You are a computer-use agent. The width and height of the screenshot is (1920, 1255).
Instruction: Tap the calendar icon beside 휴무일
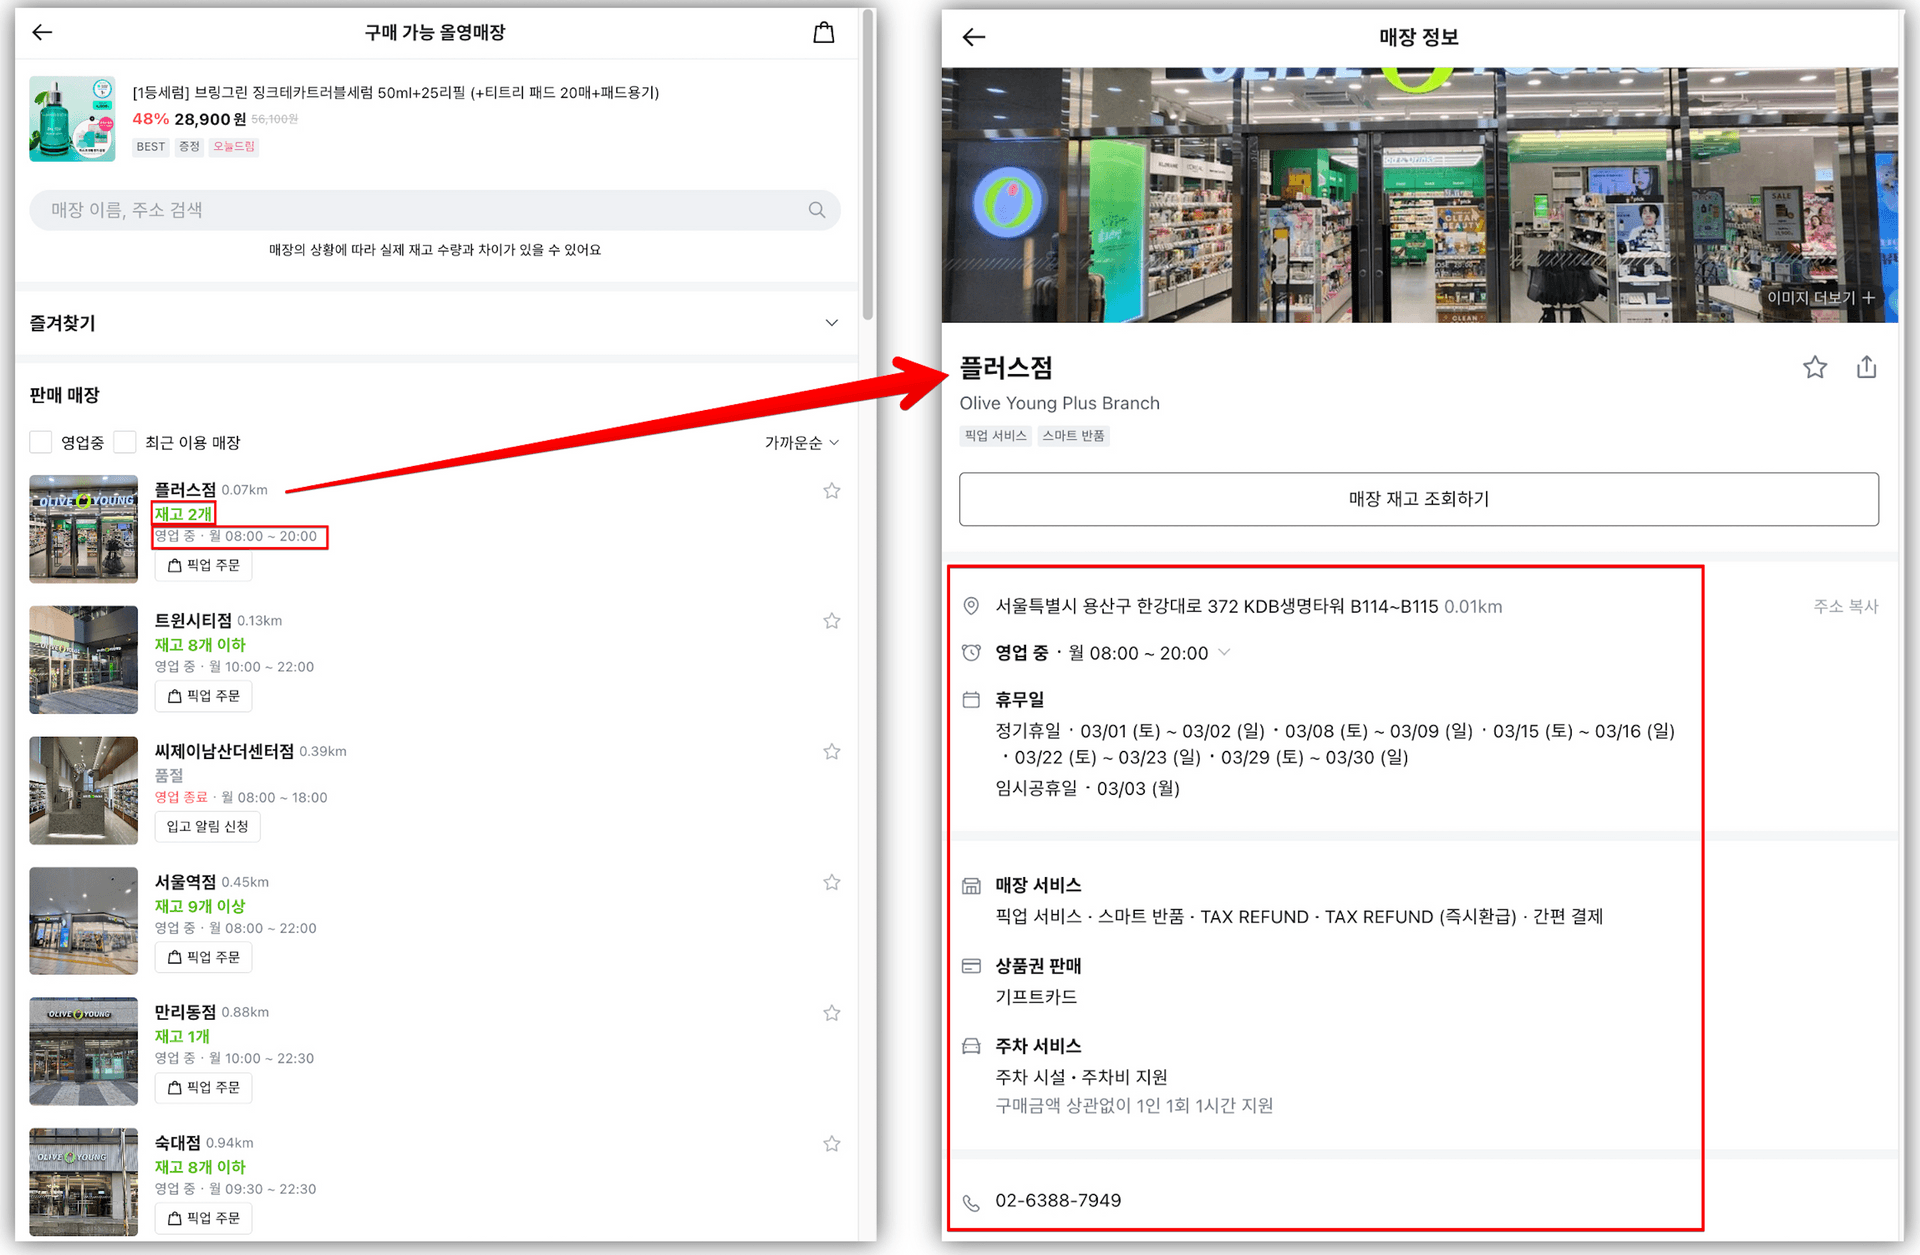[x=971, y=700]
